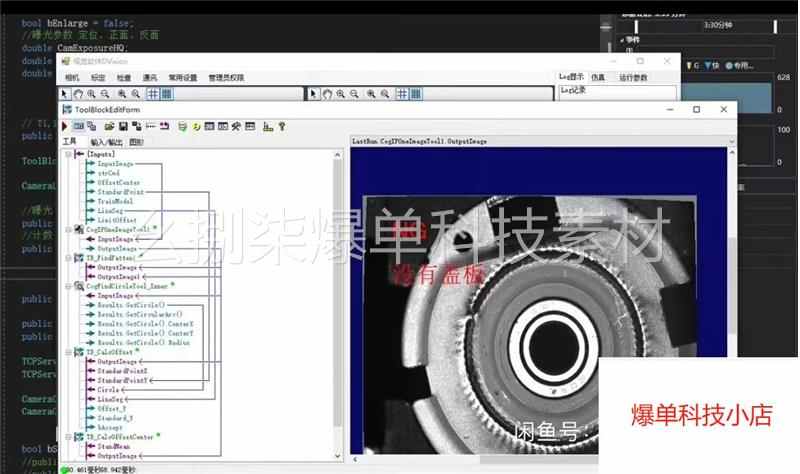The height and width of the screenshot is (474, 800).
Task: Click the green printer-like icon in ToolBlock toolbar
Action: [182, 126]
